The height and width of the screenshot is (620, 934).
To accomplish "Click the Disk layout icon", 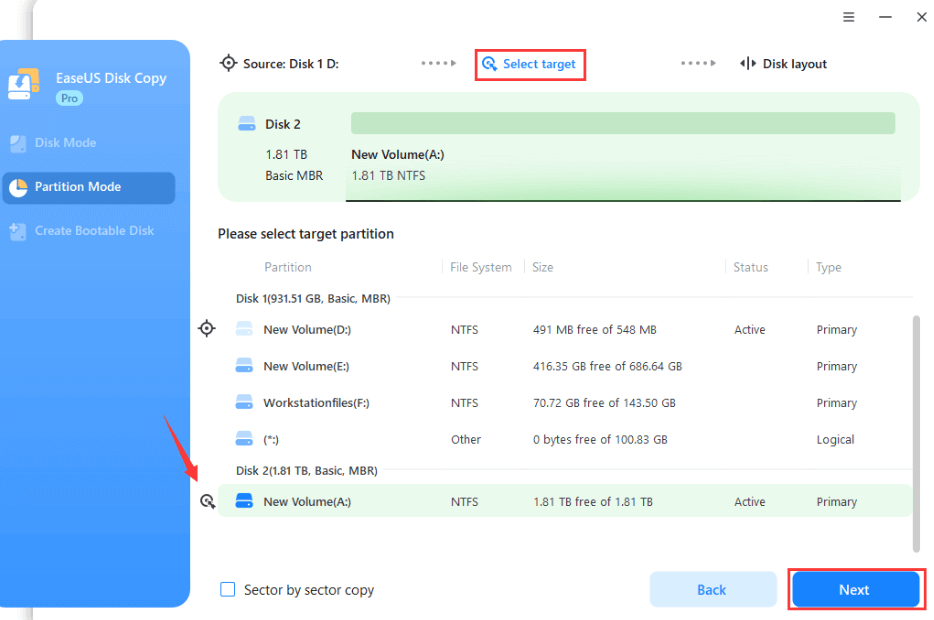I will click(x=748, y=64).
